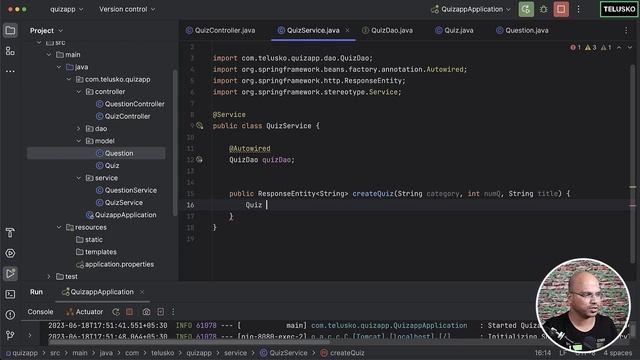Switch to Quiz.java tab
640x360 pixels.
[454, 31]
